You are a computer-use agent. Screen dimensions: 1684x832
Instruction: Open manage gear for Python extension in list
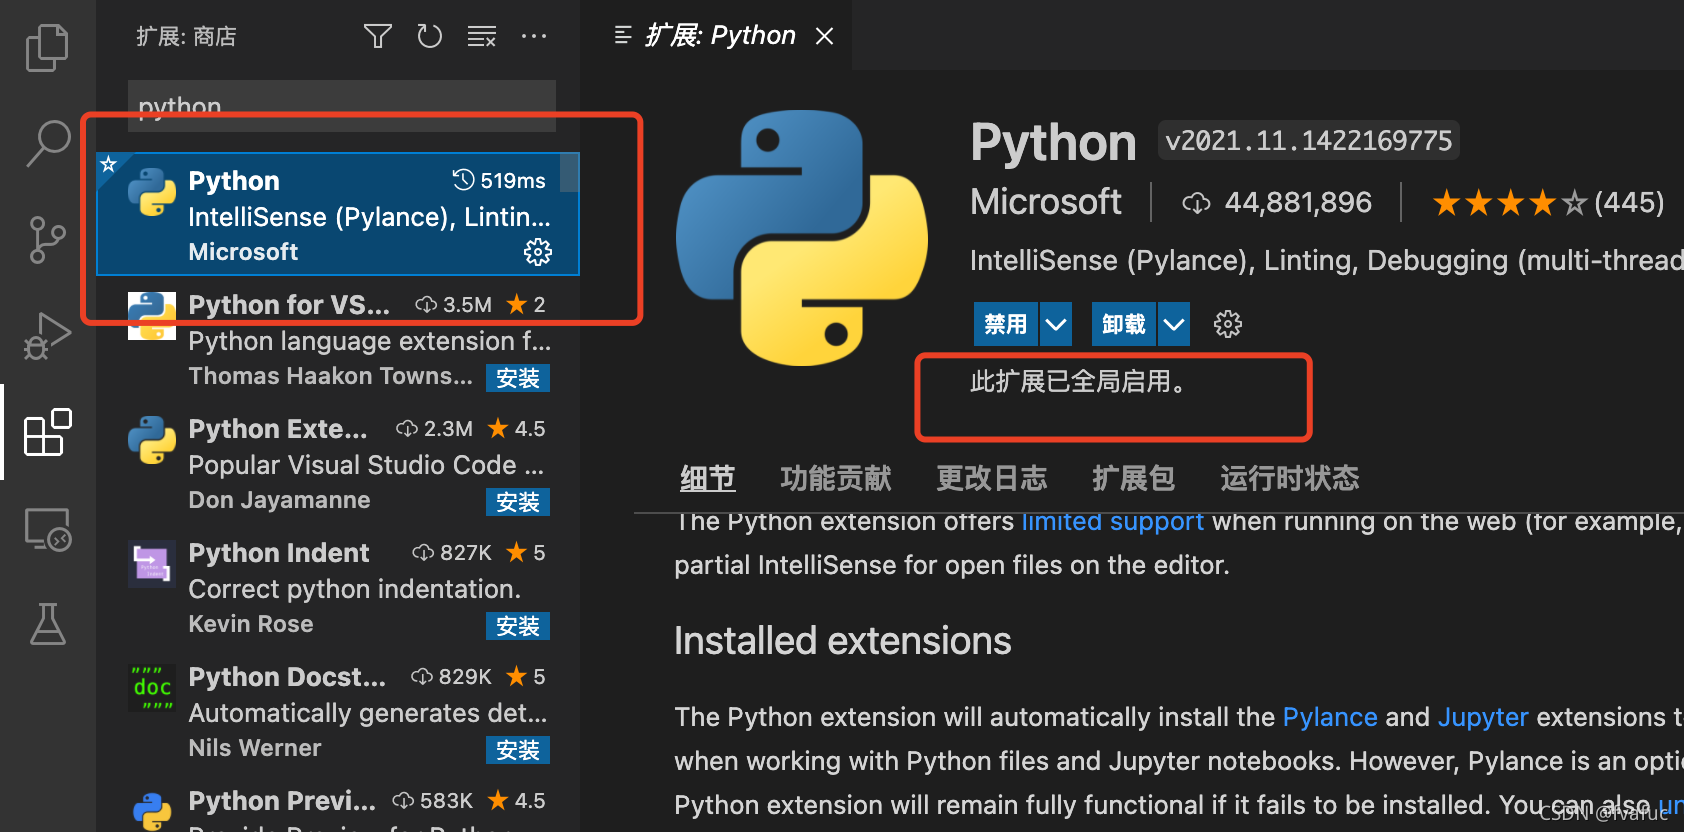[x=538, y=252]
